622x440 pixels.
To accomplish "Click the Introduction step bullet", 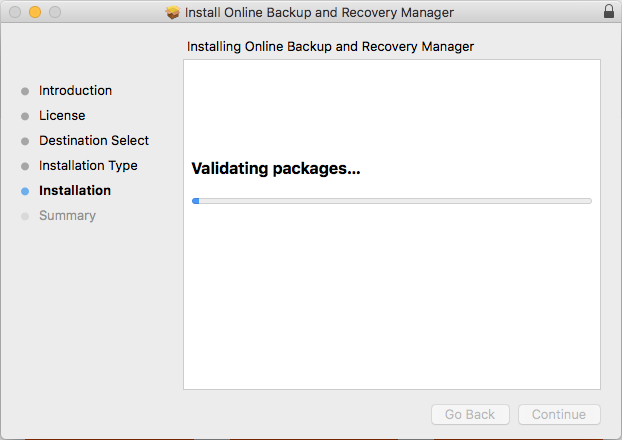I will click(x=25, y=91).
